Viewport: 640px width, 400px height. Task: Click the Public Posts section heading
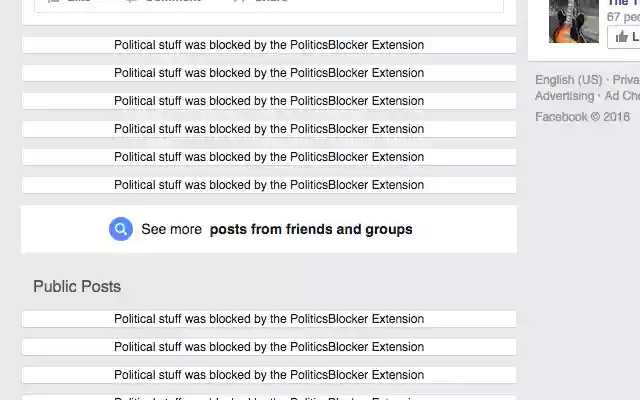pos(77,286)
